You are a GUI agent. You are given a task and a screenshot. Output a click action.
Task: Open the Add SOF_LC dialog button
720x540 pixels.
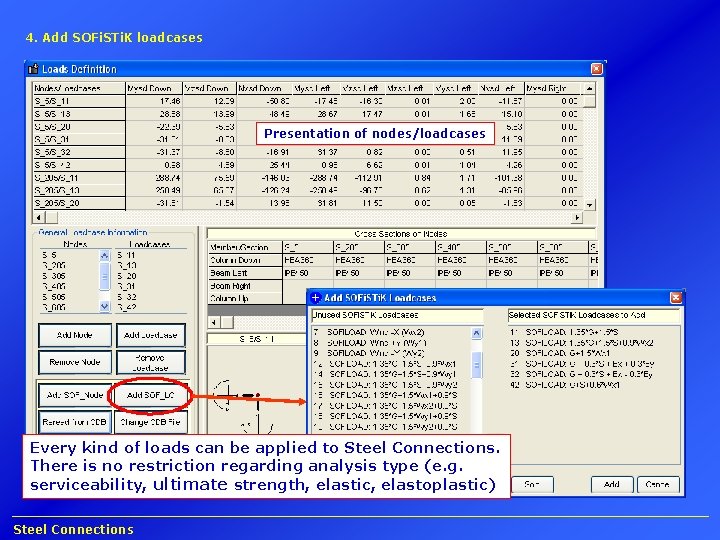point(151,395)
